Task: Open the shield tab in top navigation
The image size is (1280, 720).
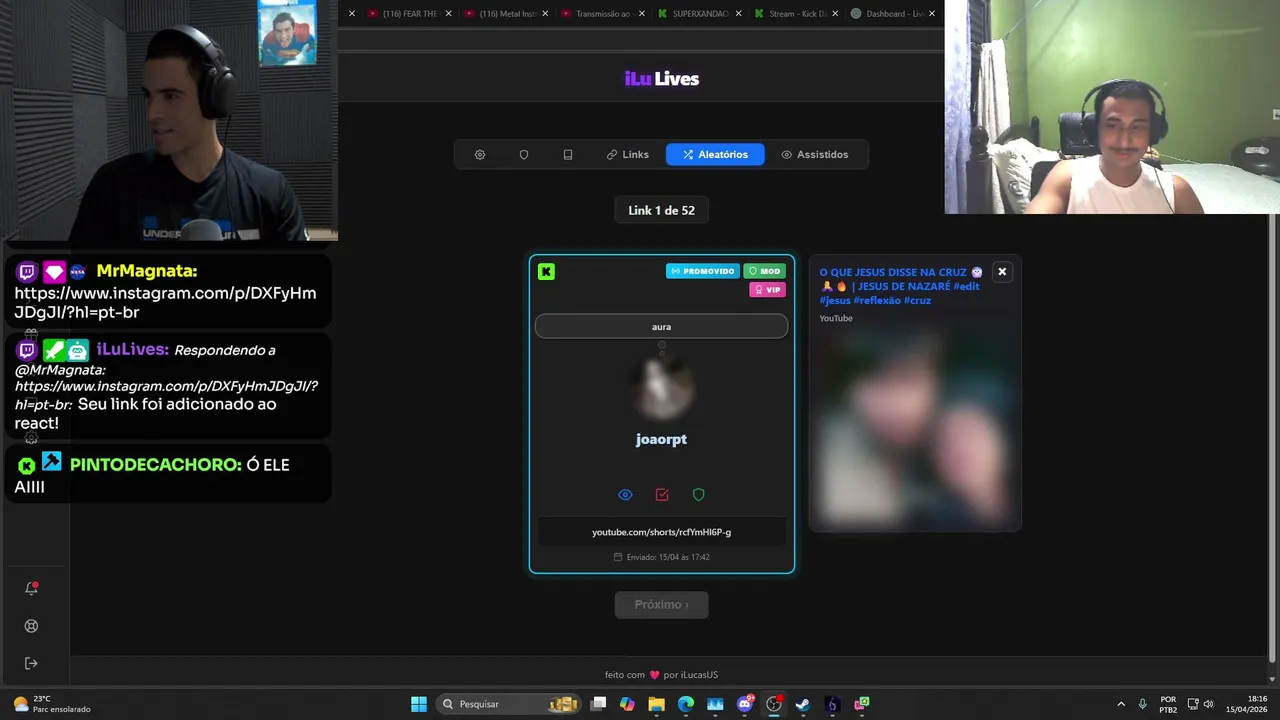Action: [524, 155]
